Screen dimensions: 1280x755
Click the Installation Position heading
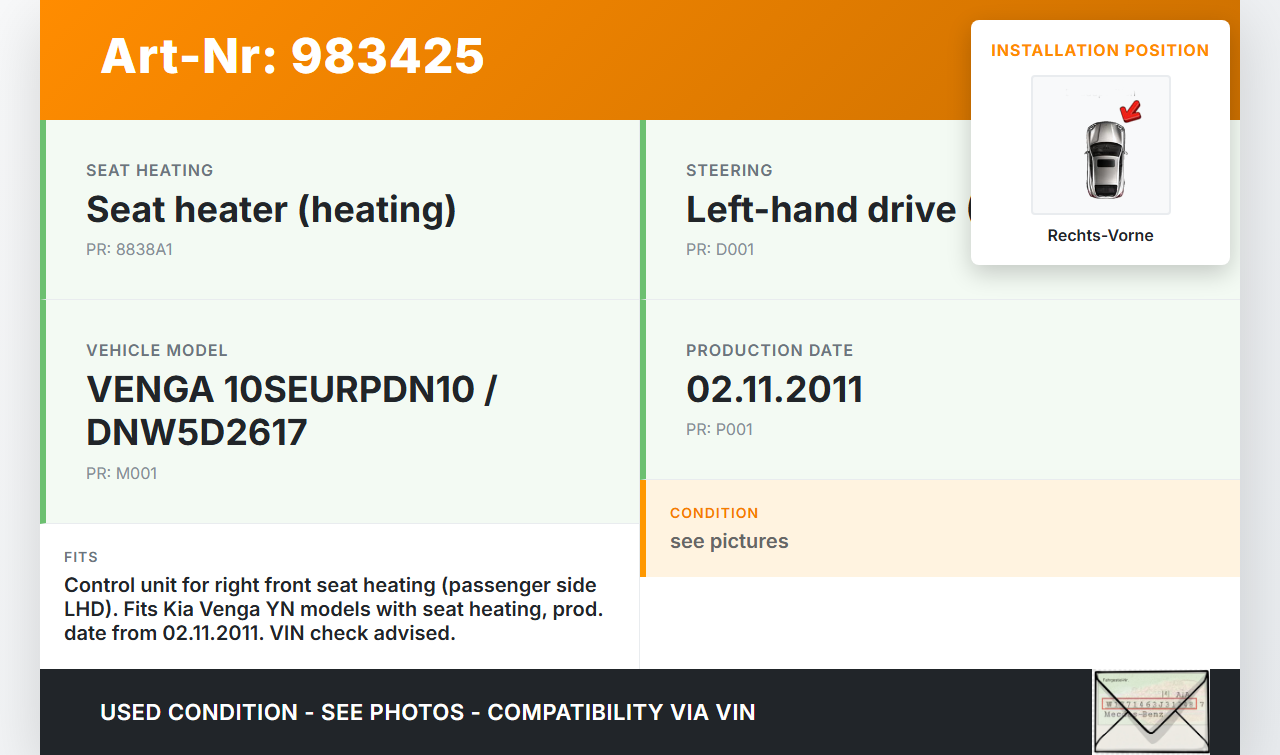1100,51
